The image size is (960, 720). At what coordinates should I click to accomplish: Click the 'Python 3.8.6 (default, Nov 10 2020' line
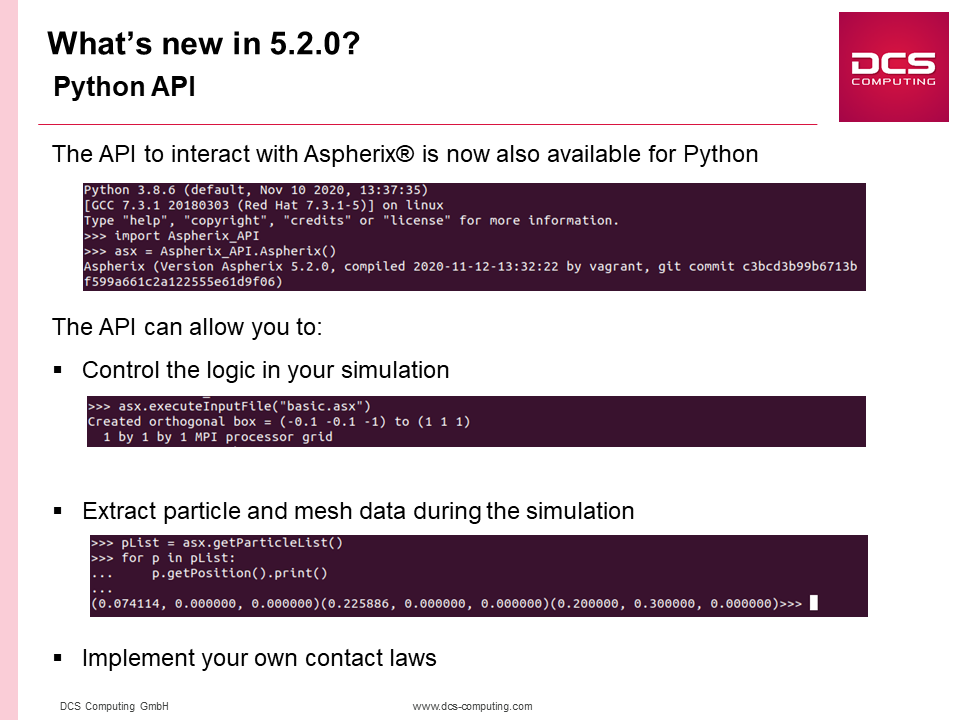pos(255,190)
